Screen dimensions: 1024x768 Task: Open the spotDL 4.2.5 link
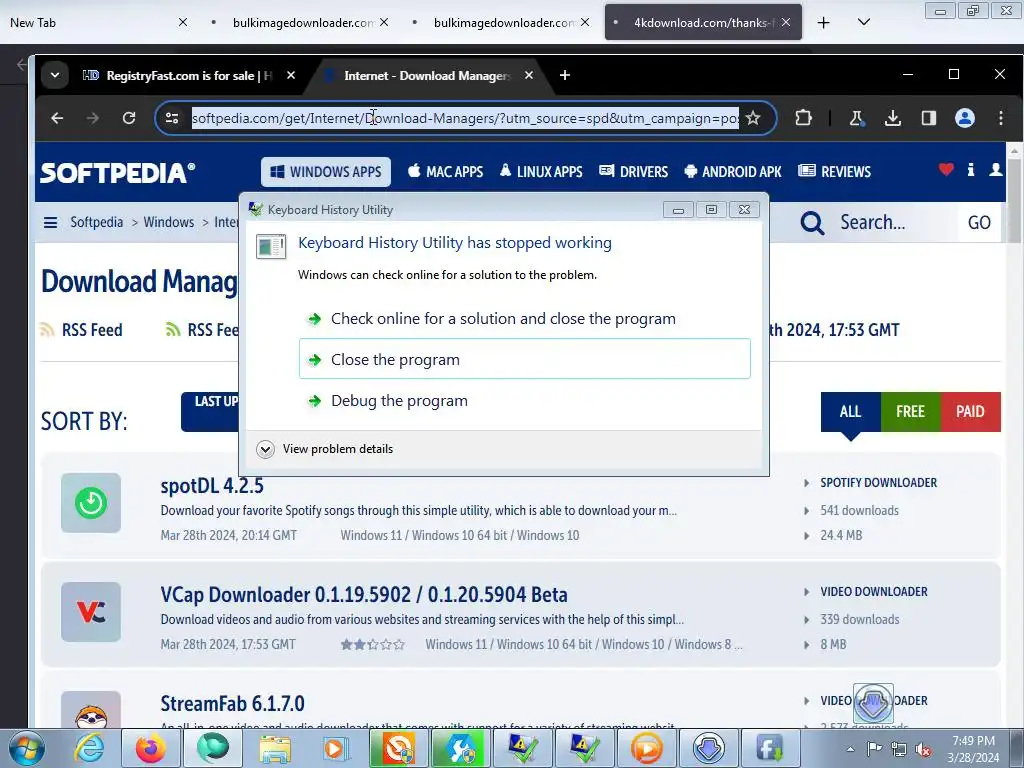point(212,487)
